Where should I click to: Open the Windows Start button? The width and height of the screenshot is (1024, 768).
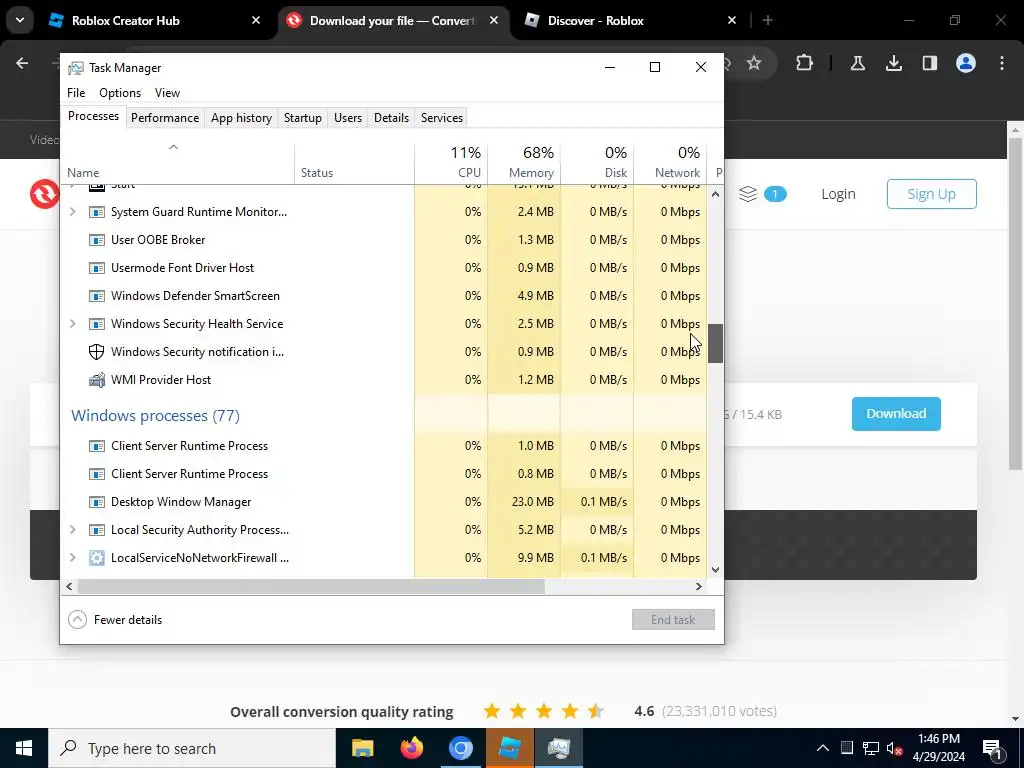click(x=24, y=748)
